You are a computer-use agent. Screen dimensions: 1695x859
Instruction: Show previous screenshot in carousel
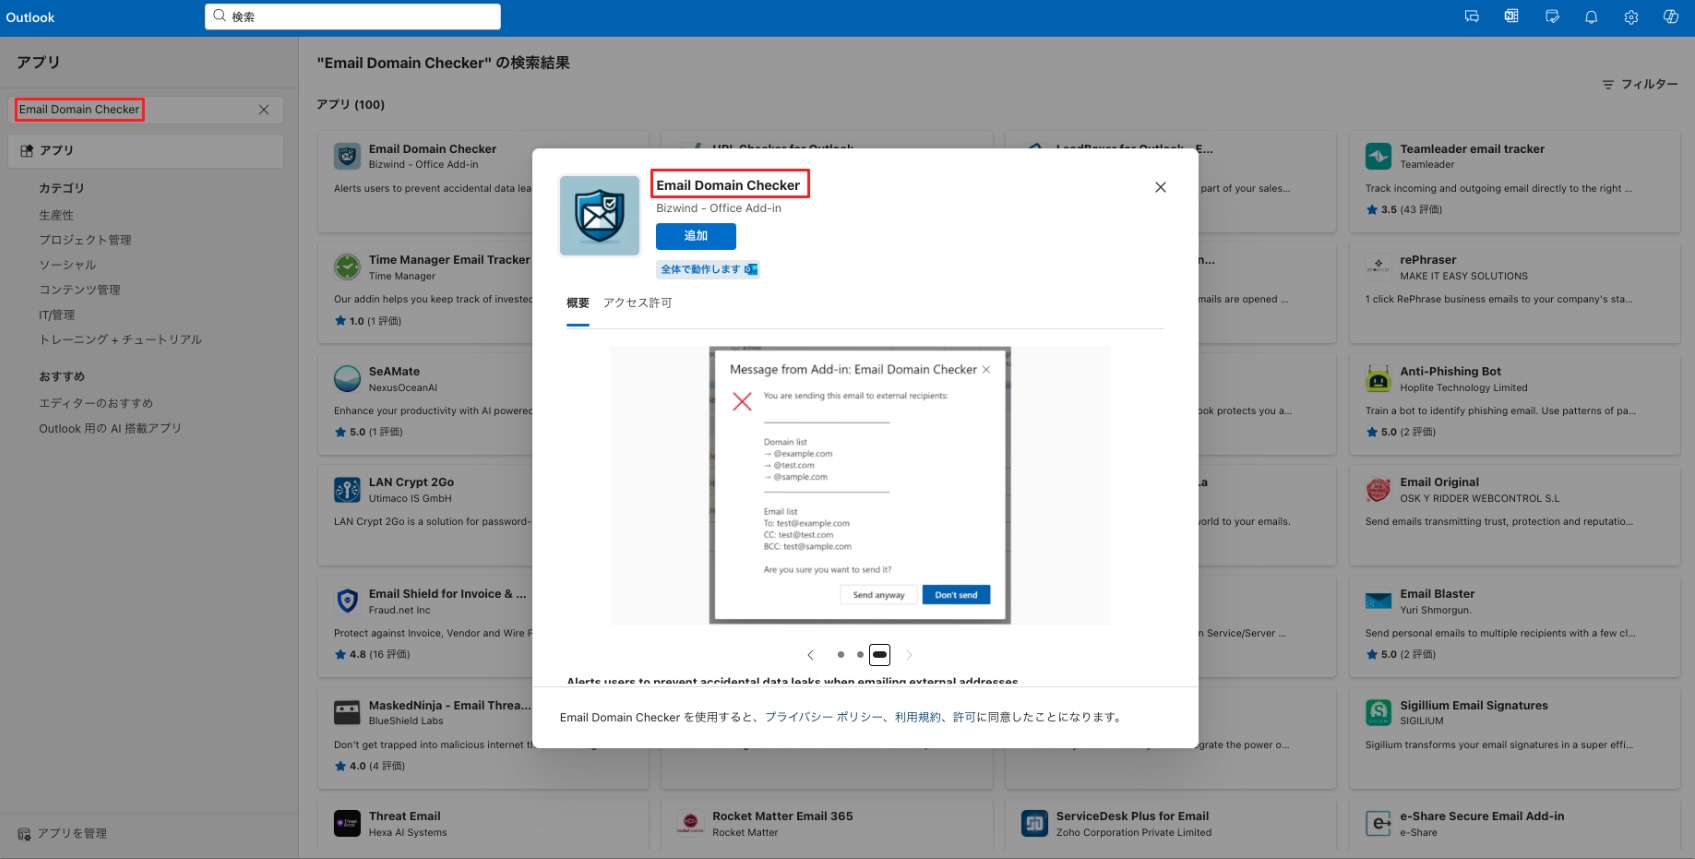(x=810, y=655)
